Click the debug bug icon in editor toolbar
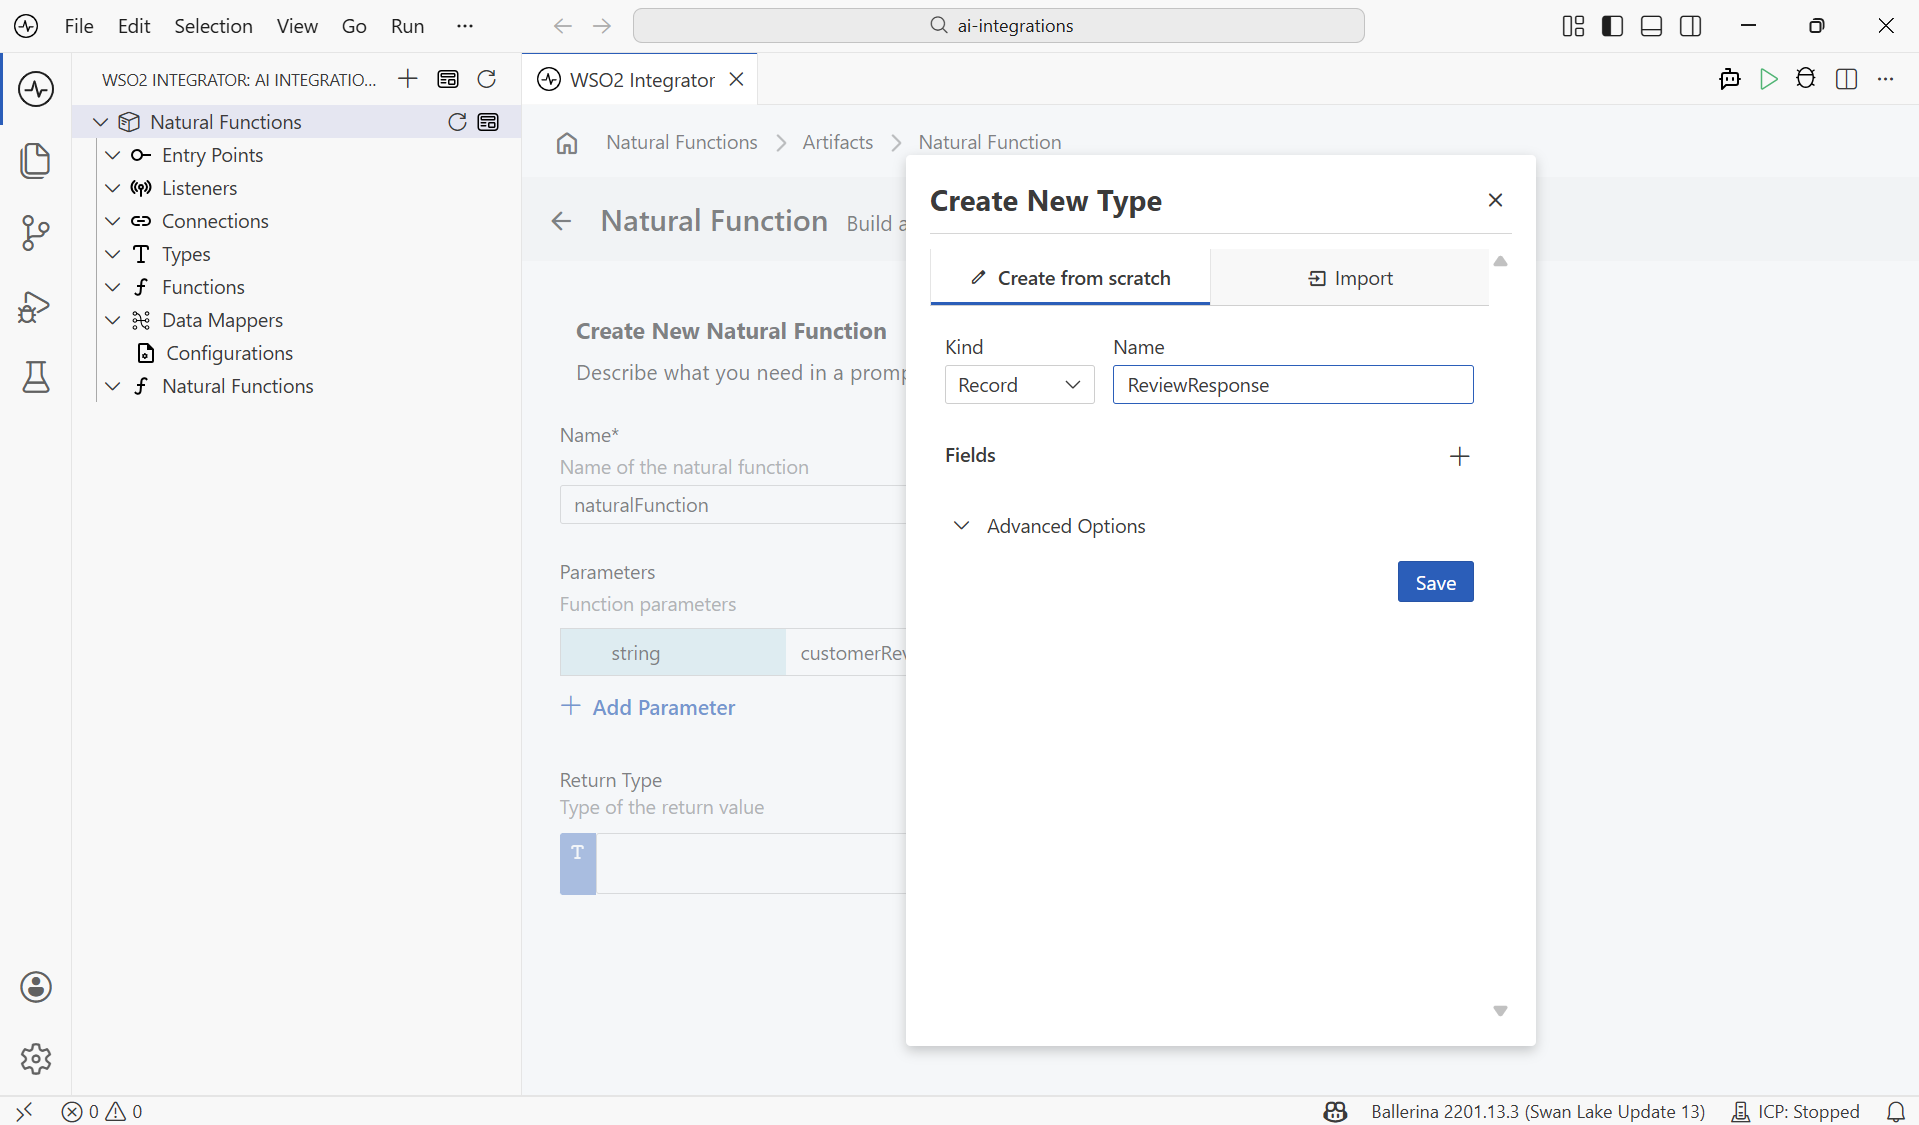Screen dimensions: 1919x1125 [1806, 79]
